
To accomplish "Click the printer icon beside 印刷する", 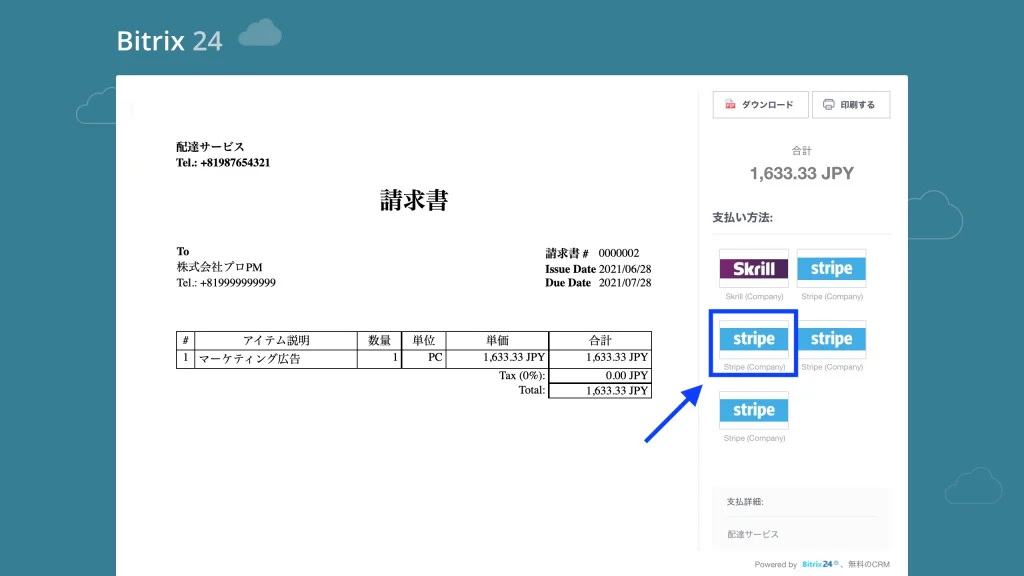I will coord(828,104).
